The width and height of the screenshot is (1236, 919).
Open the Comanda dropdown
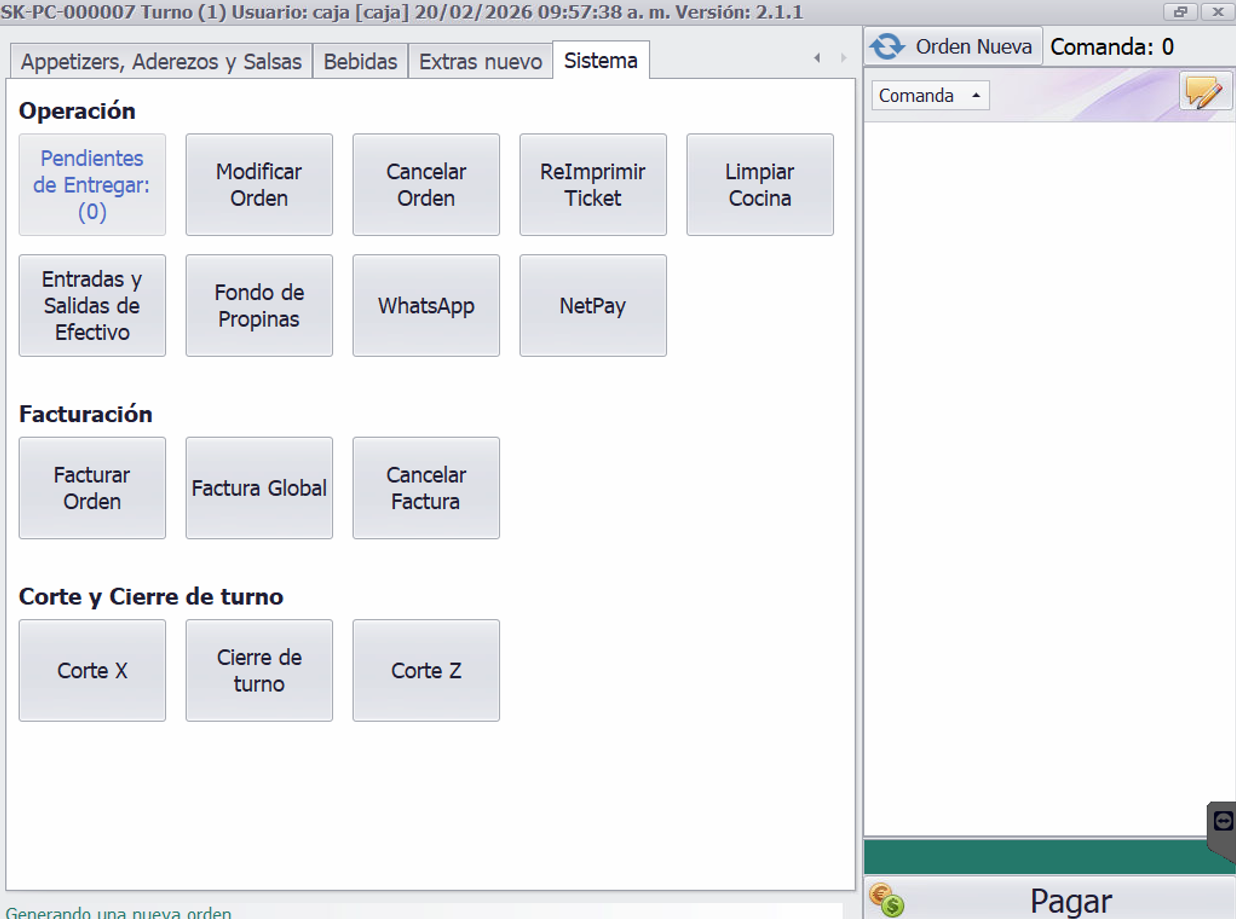930,96
